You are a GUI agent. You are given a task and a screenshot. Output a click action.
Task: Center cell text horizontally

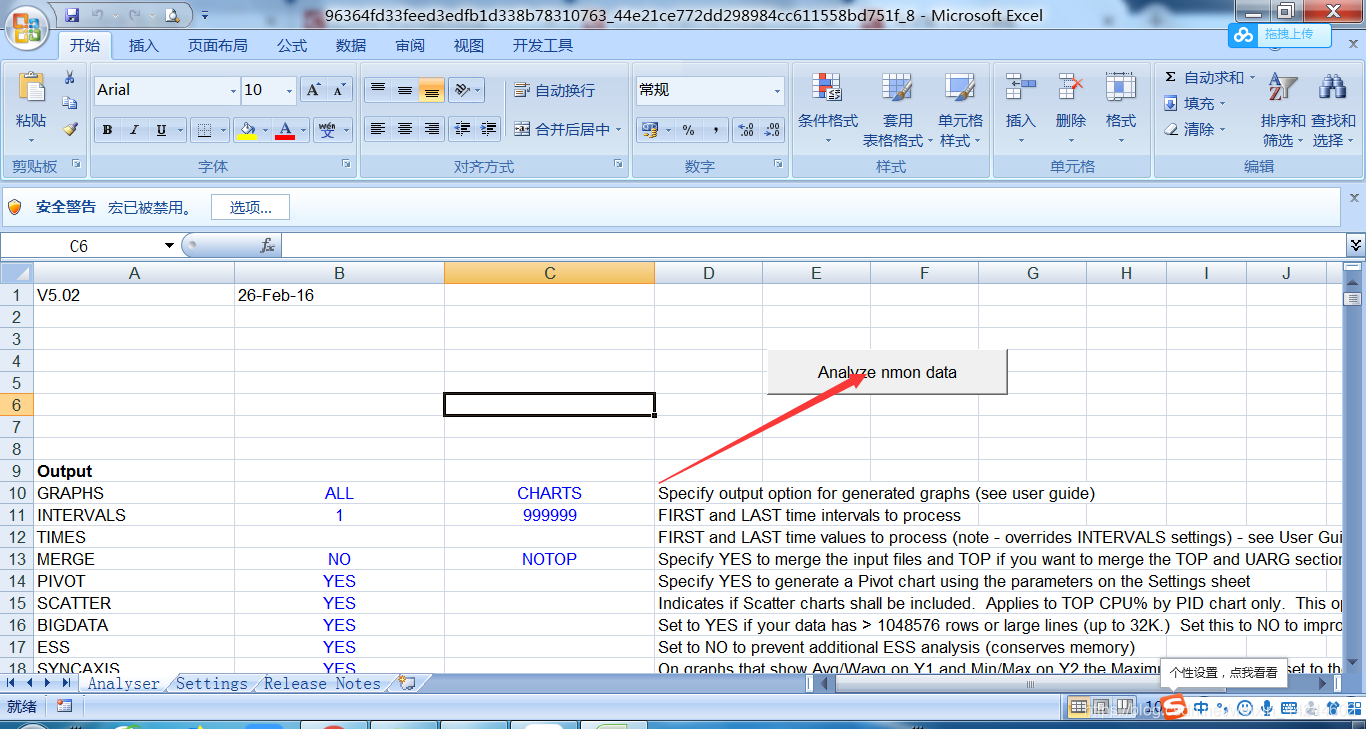405,129
